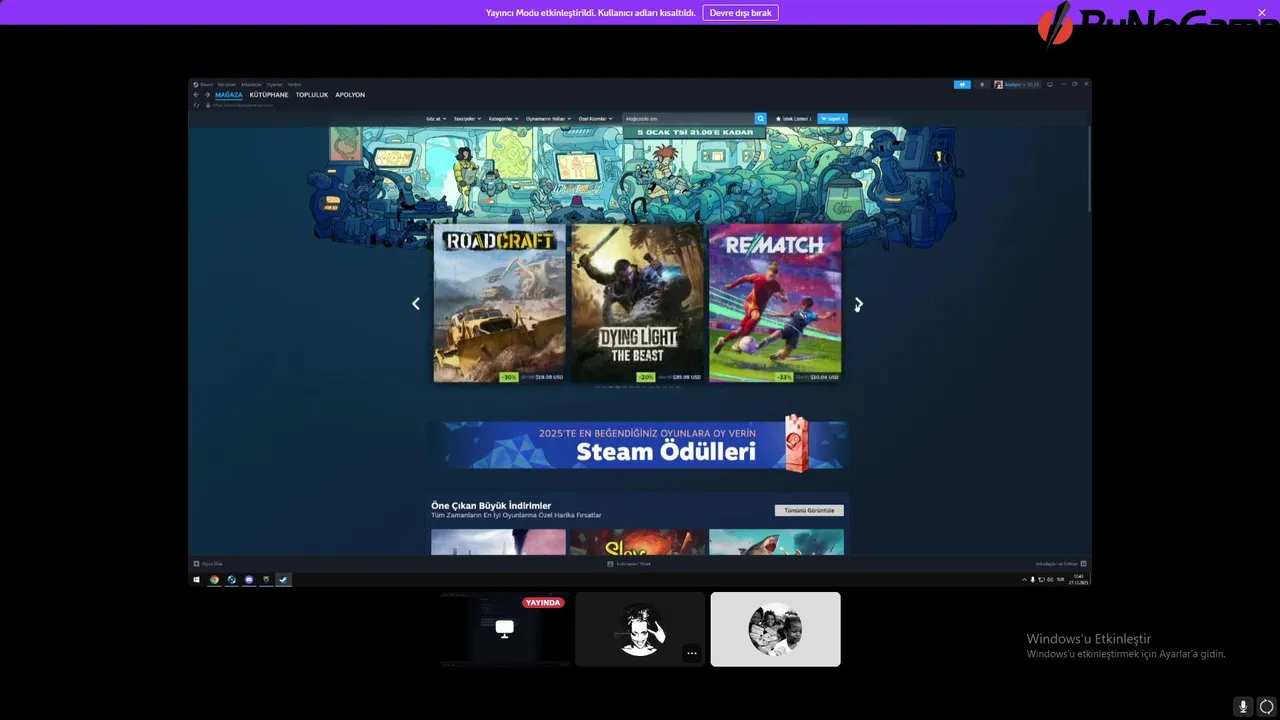This screenshot has width=1280, height=720.
Task: Click the blue announcements megaphone button
Action: coord(962,84)
